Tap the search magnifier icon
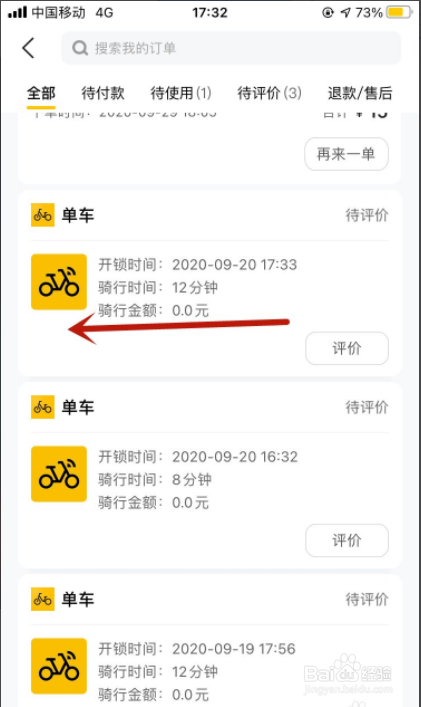This screenshot has height=707, width=421. (x=80, y=48)
